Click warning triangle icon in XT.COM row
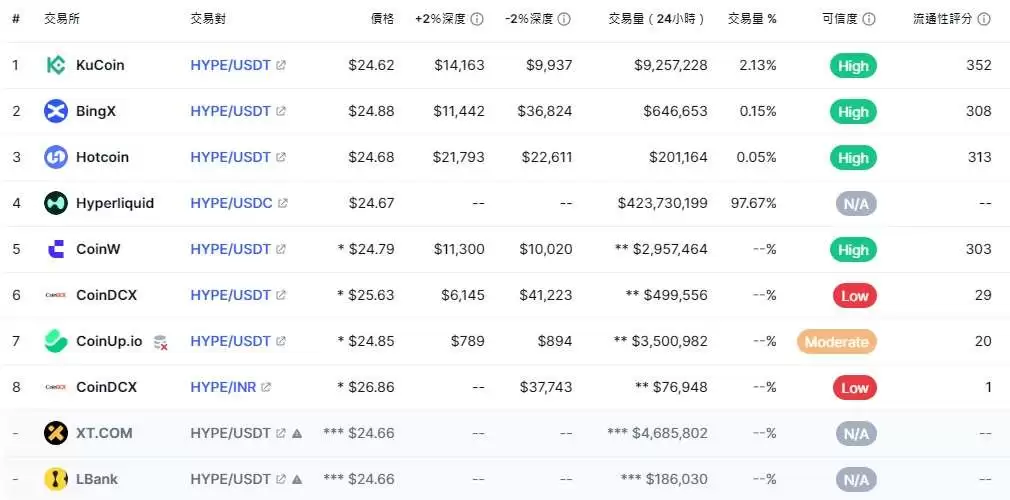Viewport: 1010px width, 500px height. point(296,433)
